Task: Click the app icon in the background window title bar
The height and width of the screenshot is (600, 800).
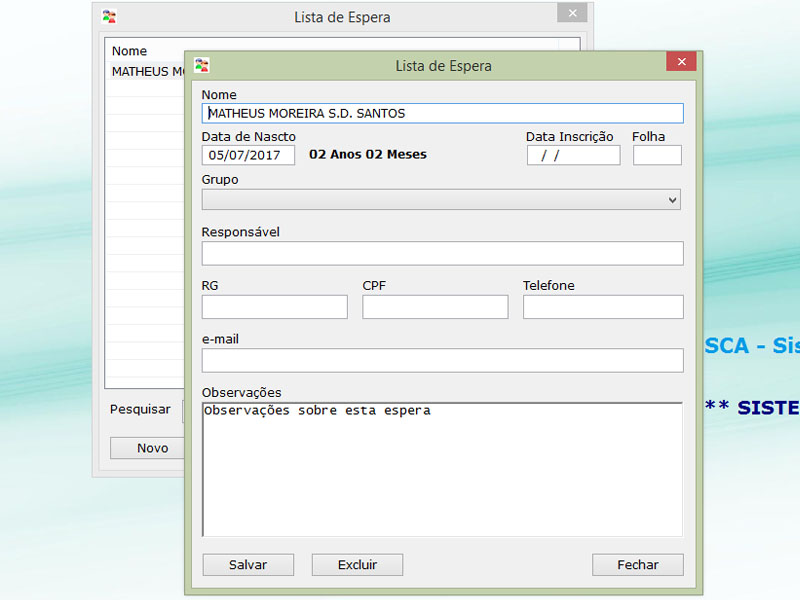Action: [110, 16]
